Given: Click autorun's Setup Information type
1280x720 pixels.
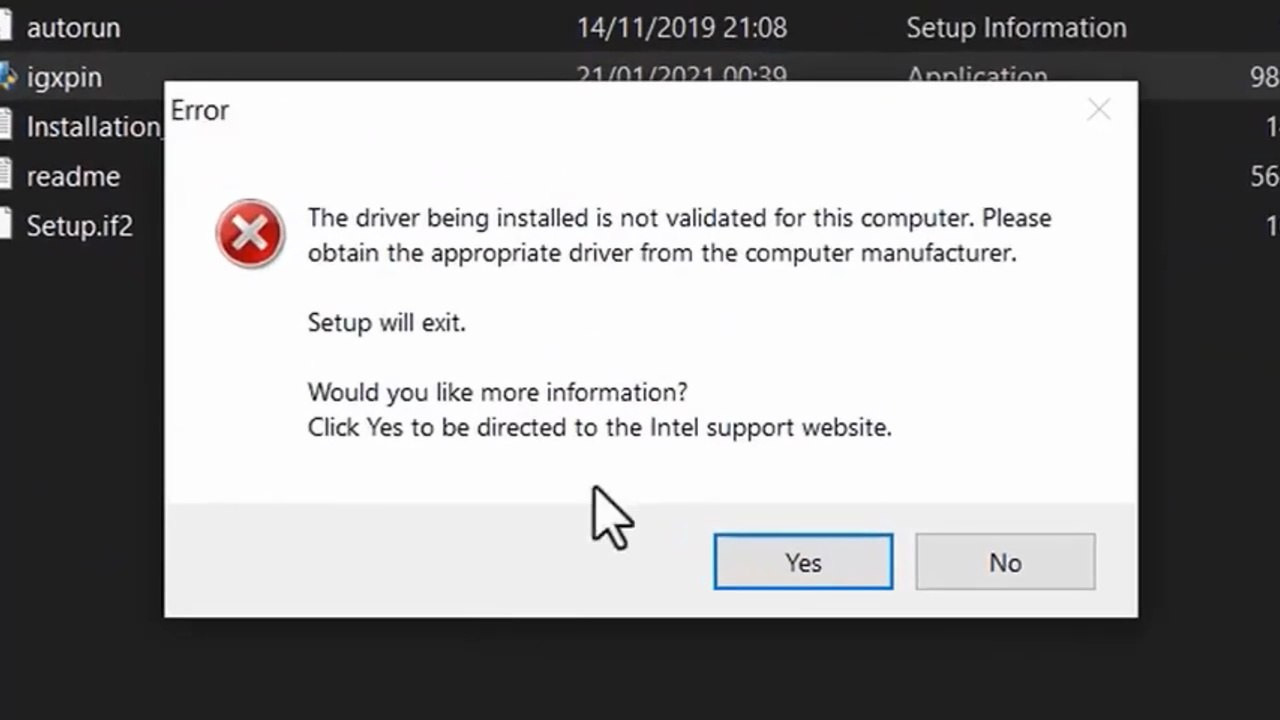Looking at the screenshot, I should 1016,28.
